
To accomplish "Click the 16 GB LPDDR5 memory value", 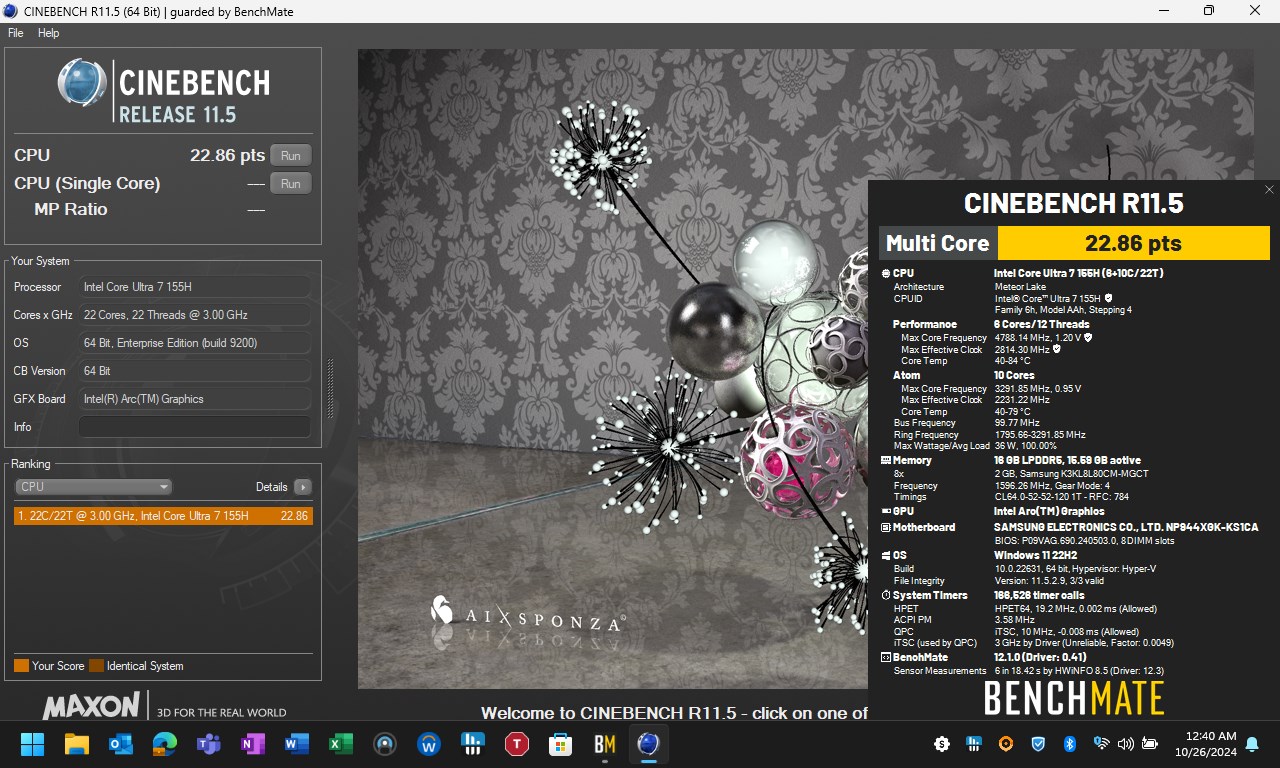I will pyautogui.click(x=1067, y=461).
